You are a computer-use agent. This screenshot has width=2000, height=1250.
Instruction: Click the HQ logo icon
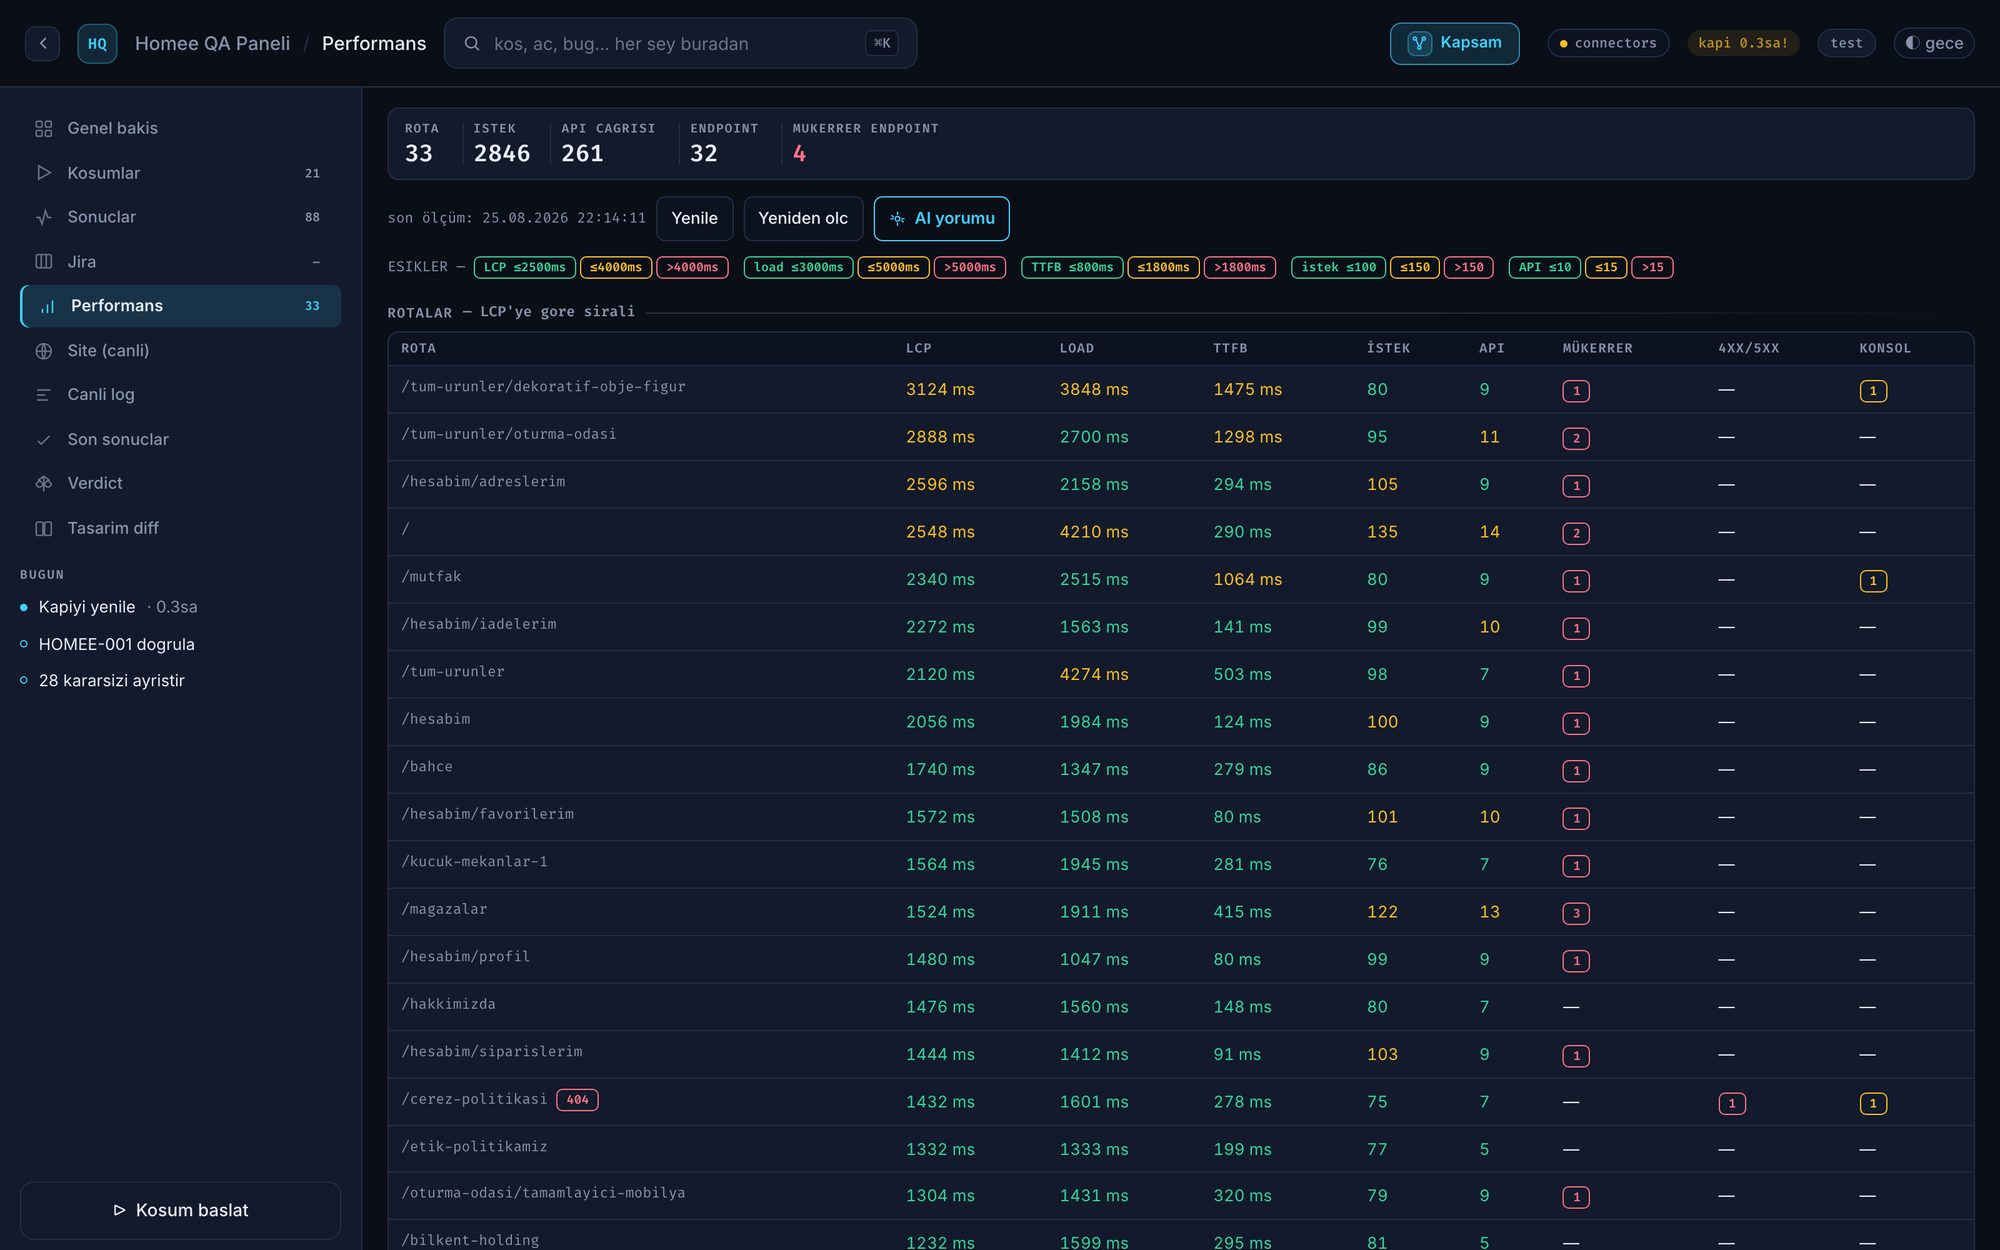[97, 43]
